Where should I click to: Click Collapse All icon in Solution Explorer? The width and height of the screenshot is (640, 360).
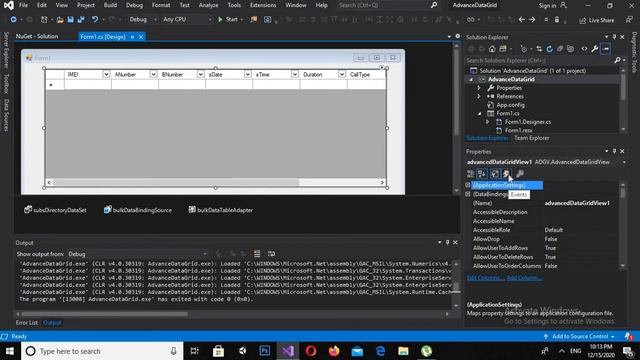(x=560, y=49)
